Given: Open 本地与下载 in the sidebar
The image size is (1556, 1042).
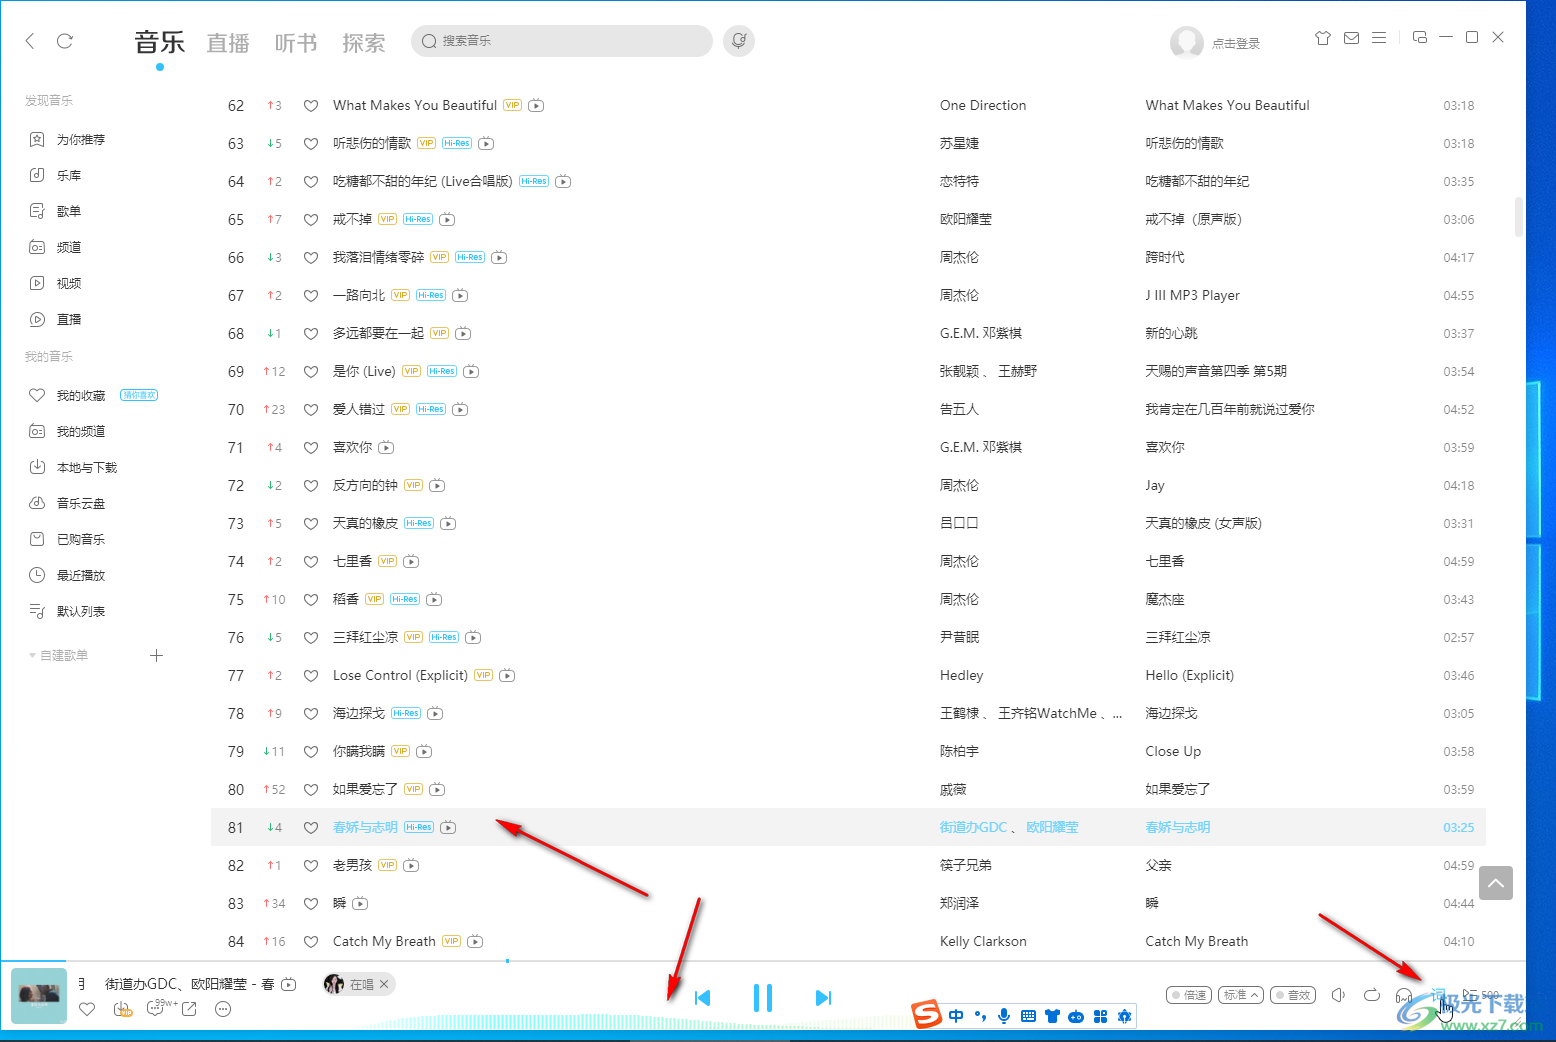Looking at the screenshot, I should point(86,468).
